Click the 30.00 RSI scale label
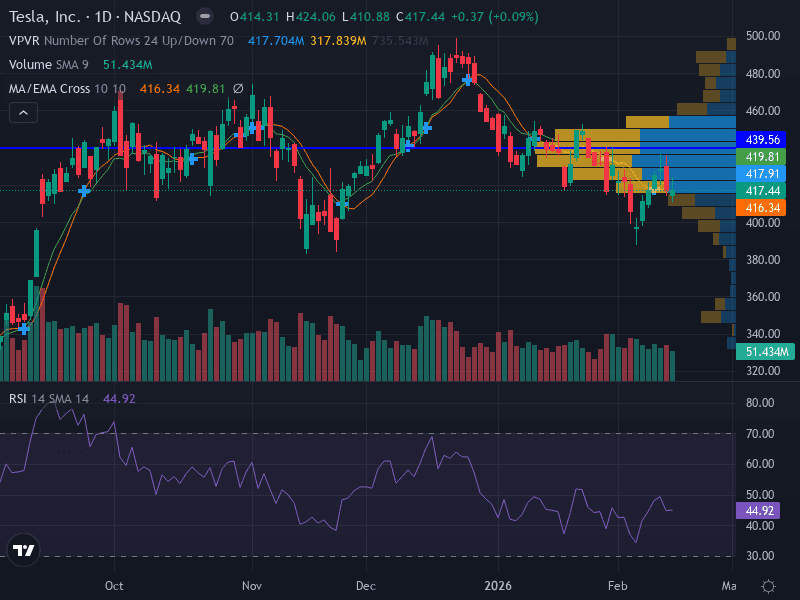 pyautogui.click(x=760, y=556)
